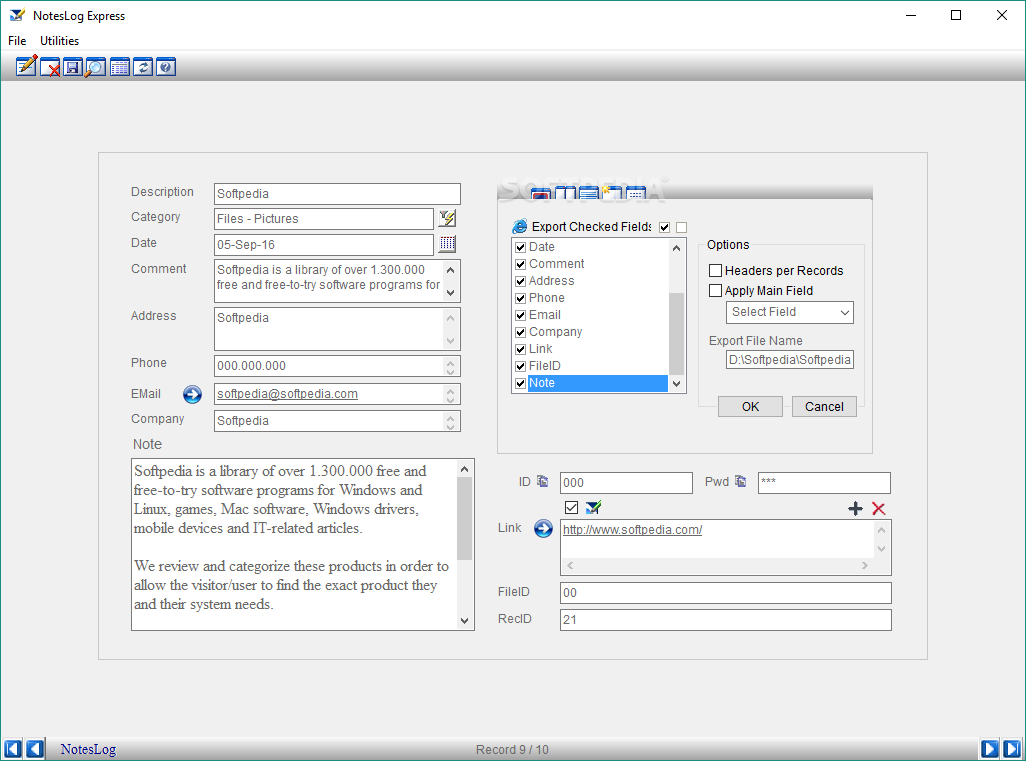Click the NotesLog label in status bar
This screenshot has width=1026, height=761.
[88, 749]
